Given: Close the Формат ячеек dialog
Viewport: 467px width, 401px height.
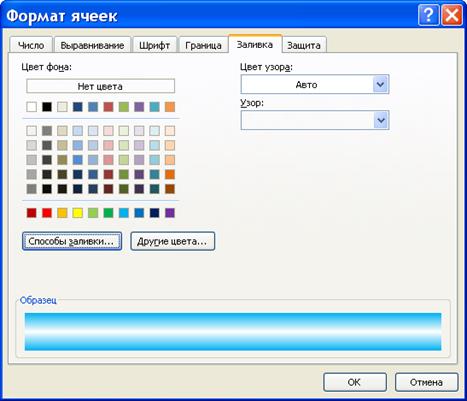Looking at the screenshot, I should tap(452, 15).
